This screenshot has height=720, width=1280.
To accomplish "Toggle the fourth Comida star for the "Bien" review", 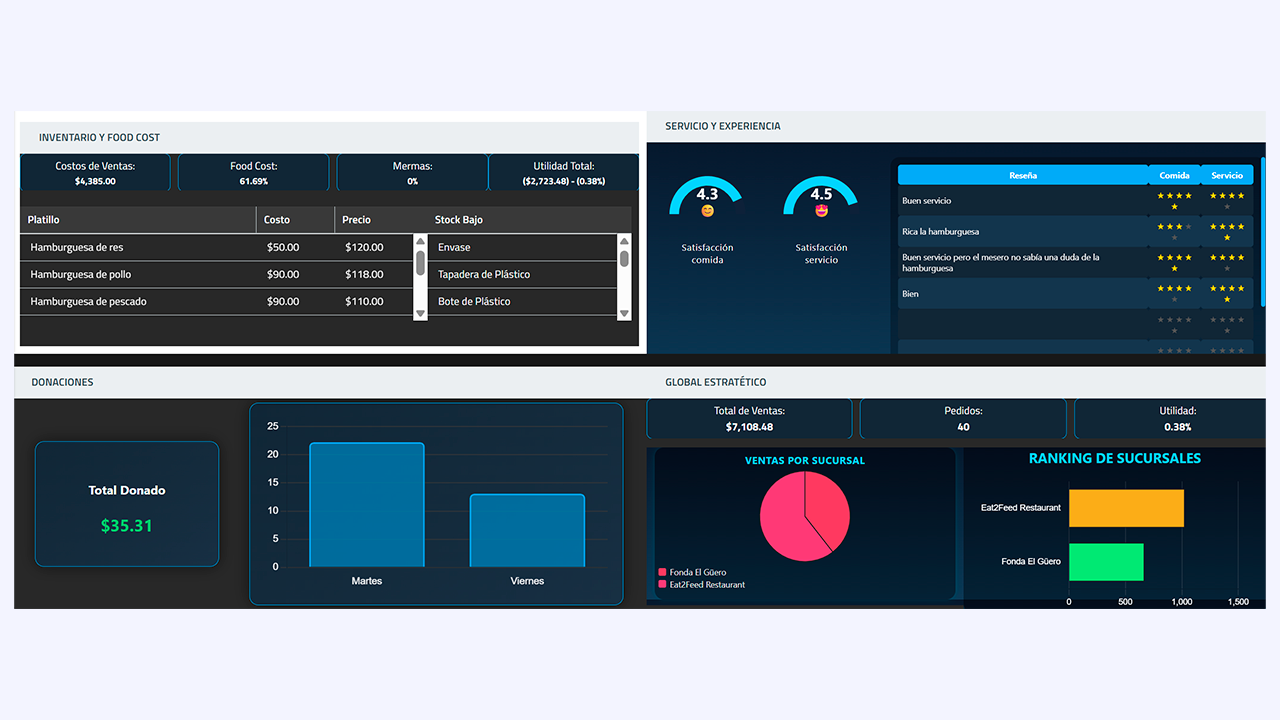I will coord(1188,288).
